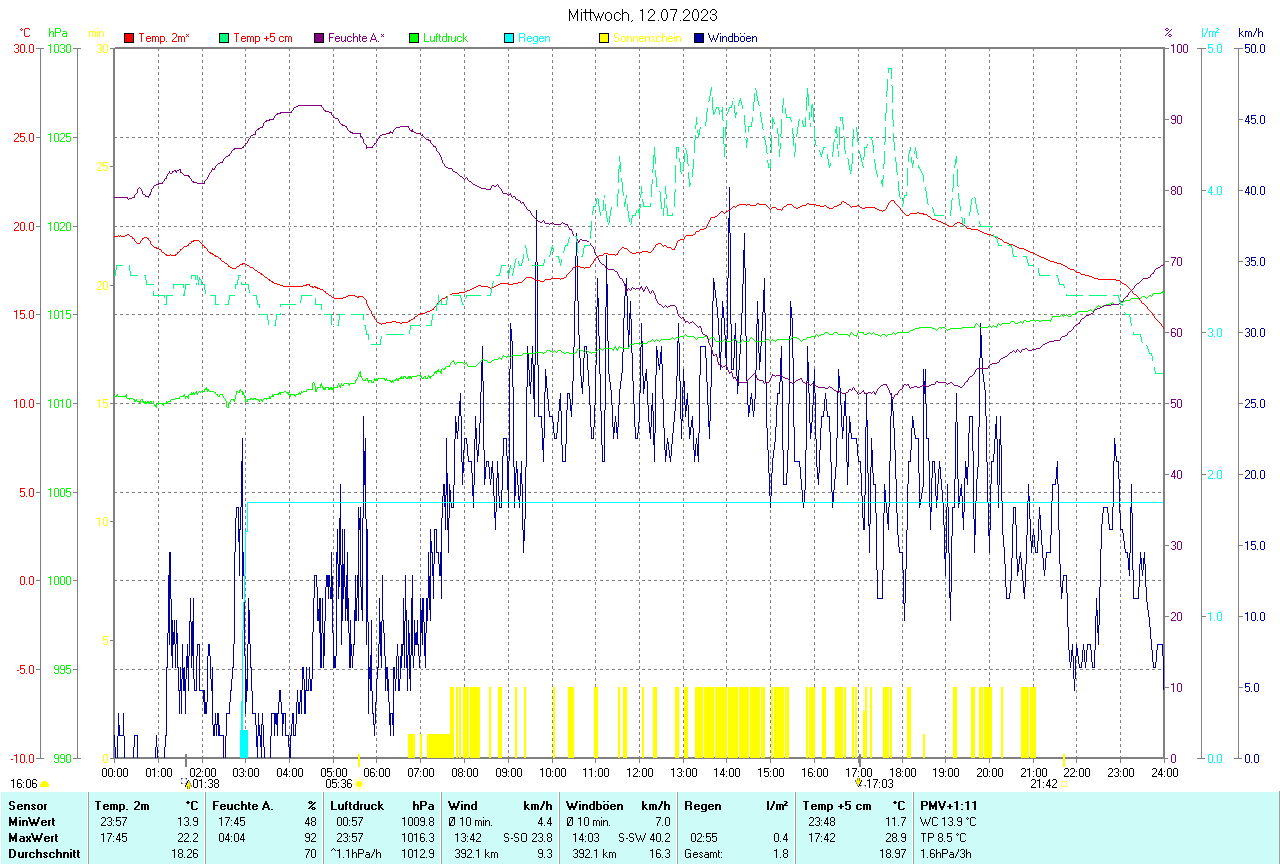Click the Feuchte A. column header
Screen dimensions: 1280x864
coord(264,806)
